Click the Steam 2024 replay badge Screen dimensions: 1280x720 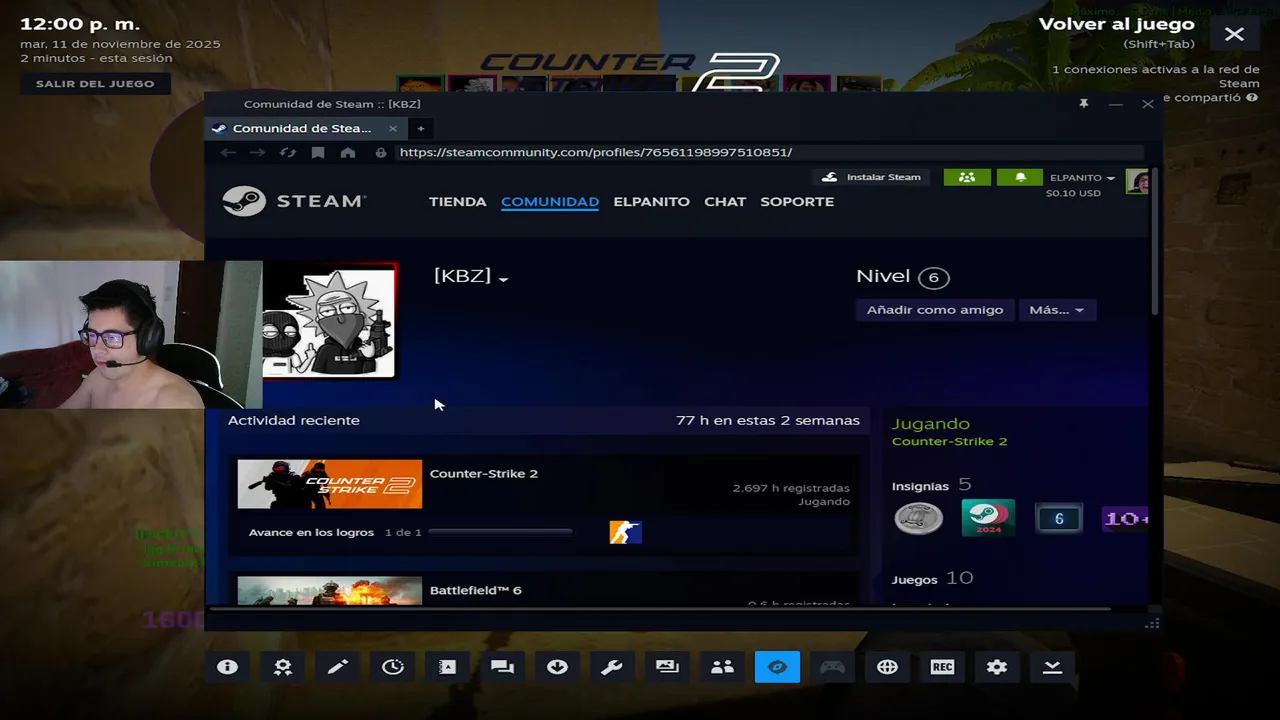[988, 518]
